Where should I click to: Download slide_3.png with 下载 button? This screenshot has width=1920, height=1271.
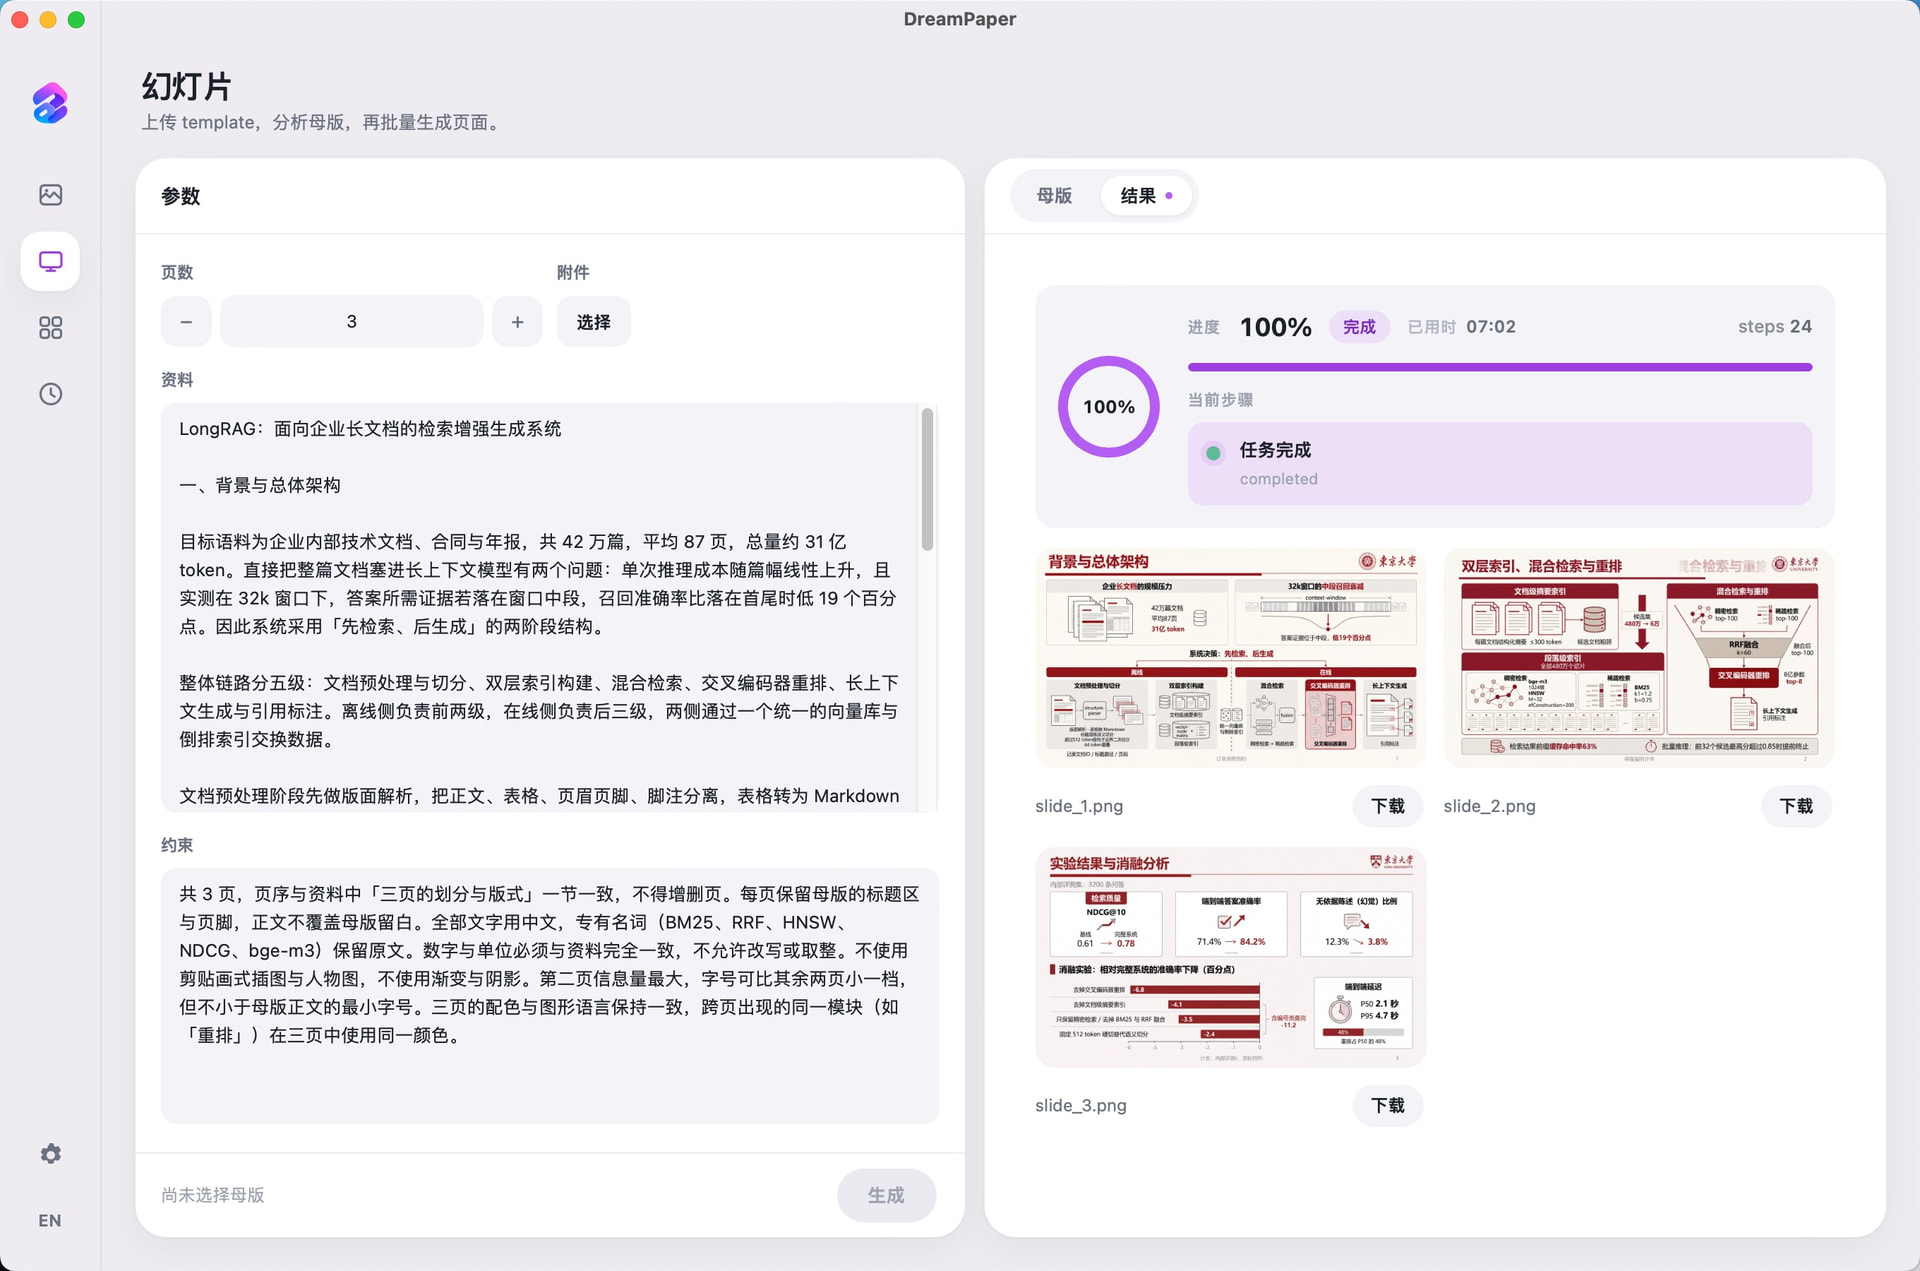(x=1388, y=1105)
